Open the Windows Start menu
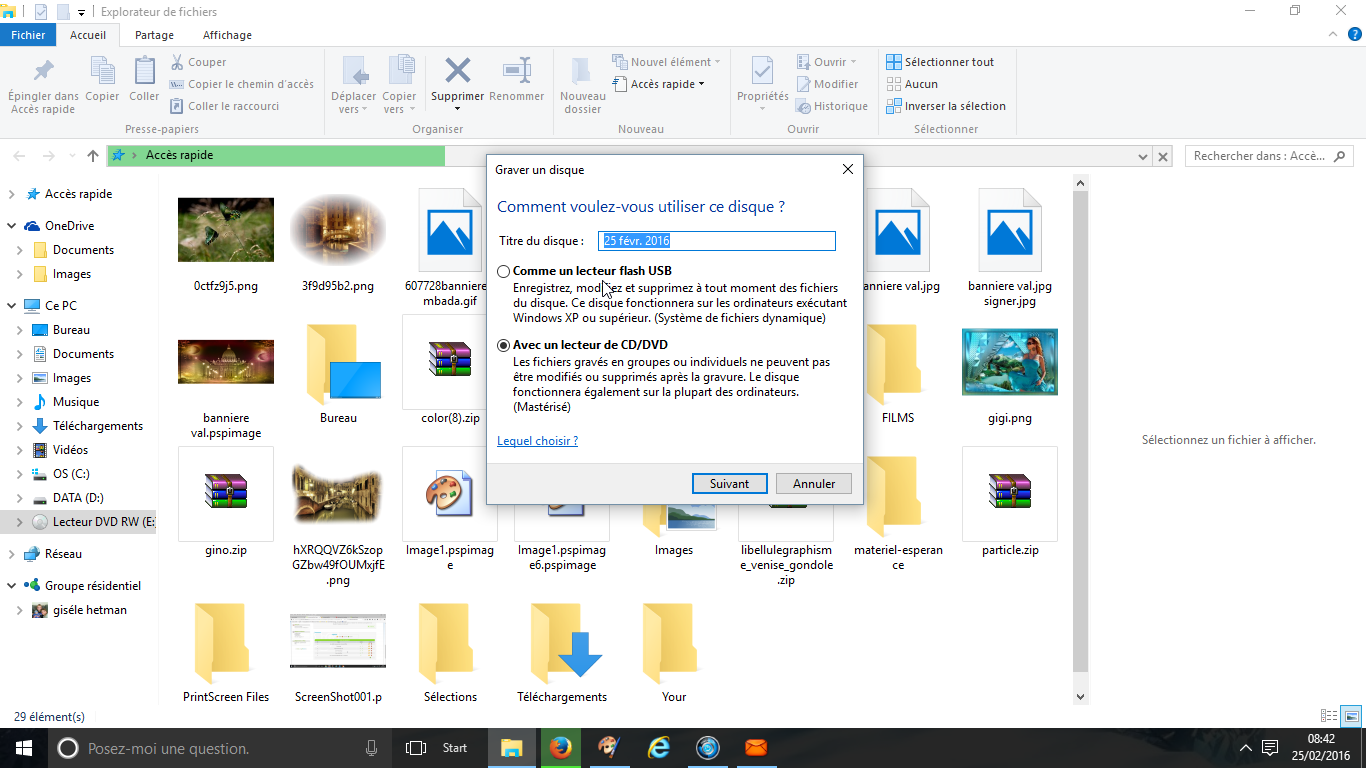Viewport: 1366px width, 768px height. click(24, 748)
